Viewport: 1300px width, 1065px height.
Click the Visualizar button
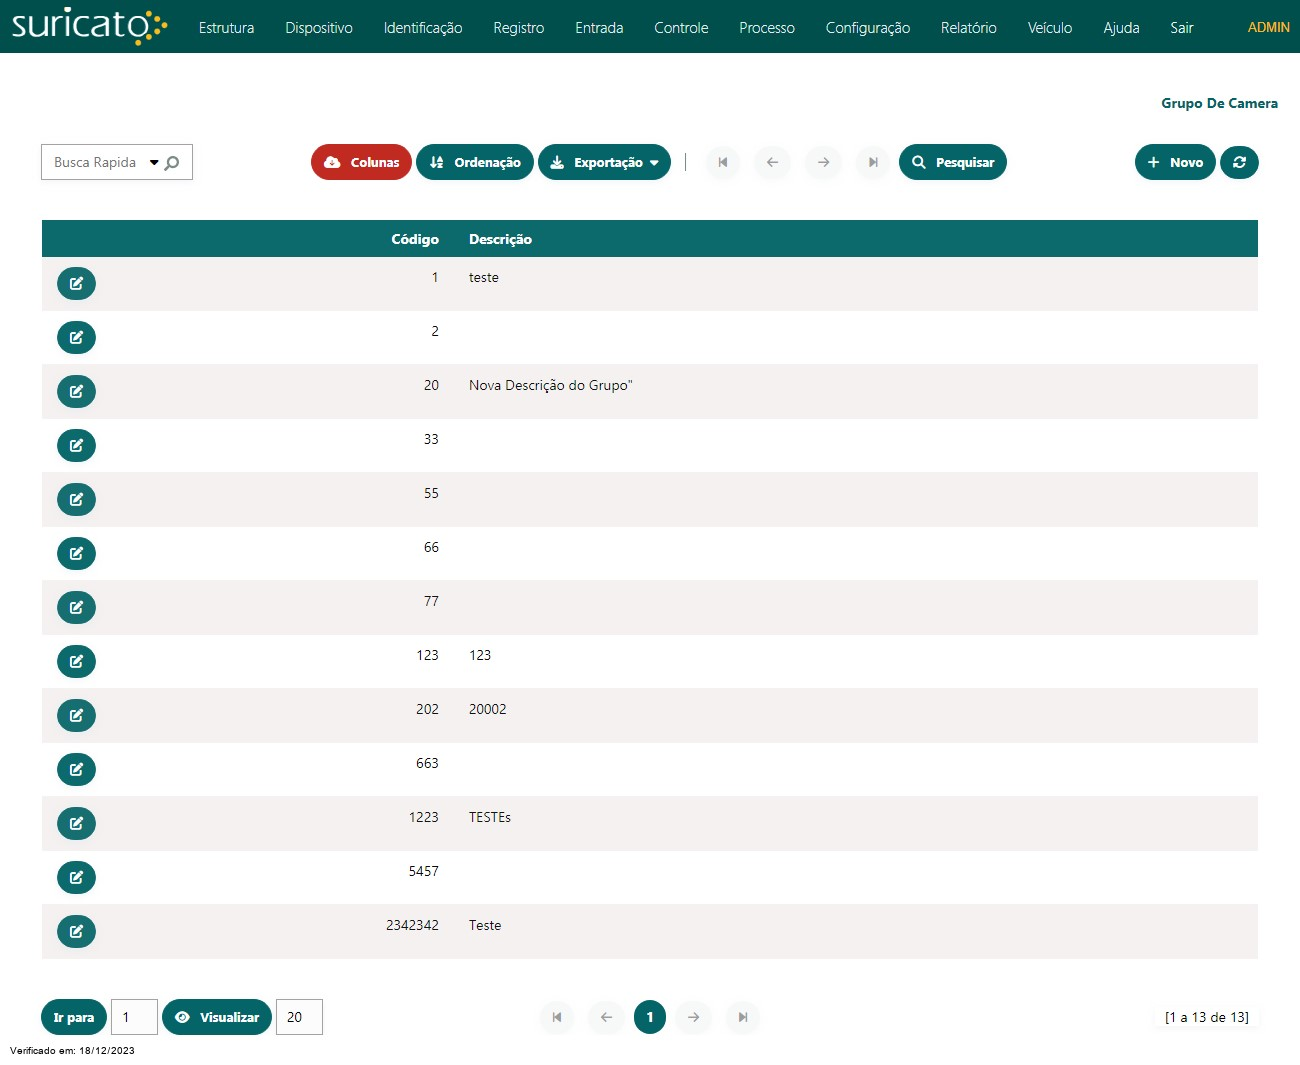[217, 1017]
